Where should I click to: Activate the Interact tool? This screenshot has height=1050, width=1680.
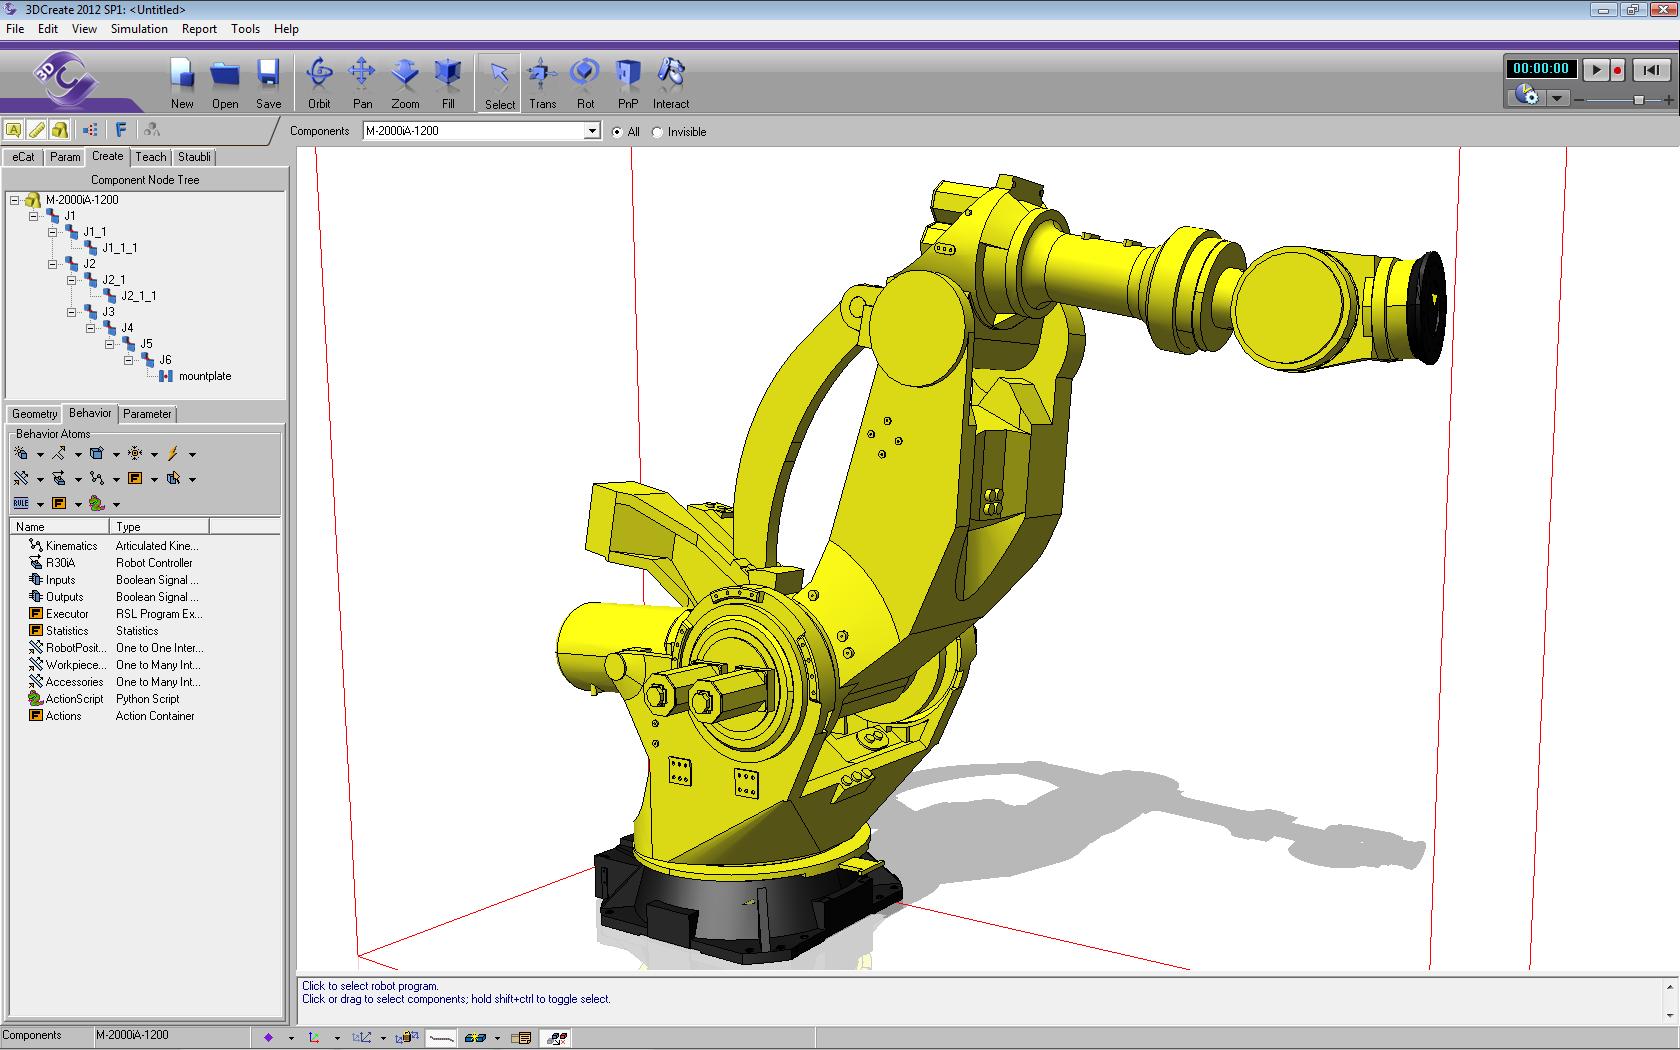coord(671,82)
